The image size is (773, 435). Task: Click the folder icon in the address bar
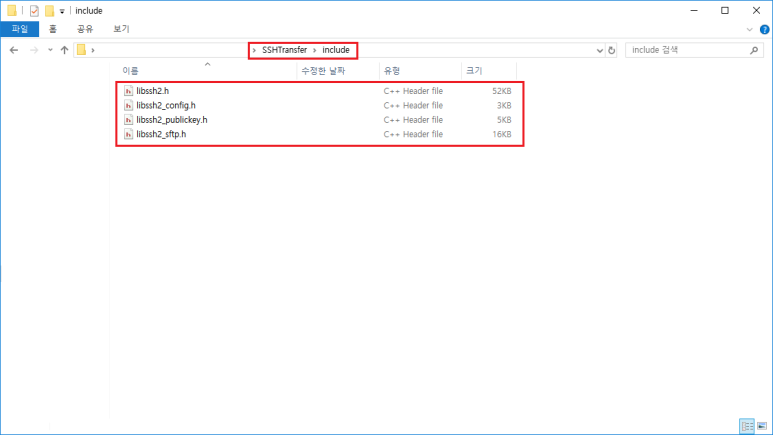tap(81, 50)
